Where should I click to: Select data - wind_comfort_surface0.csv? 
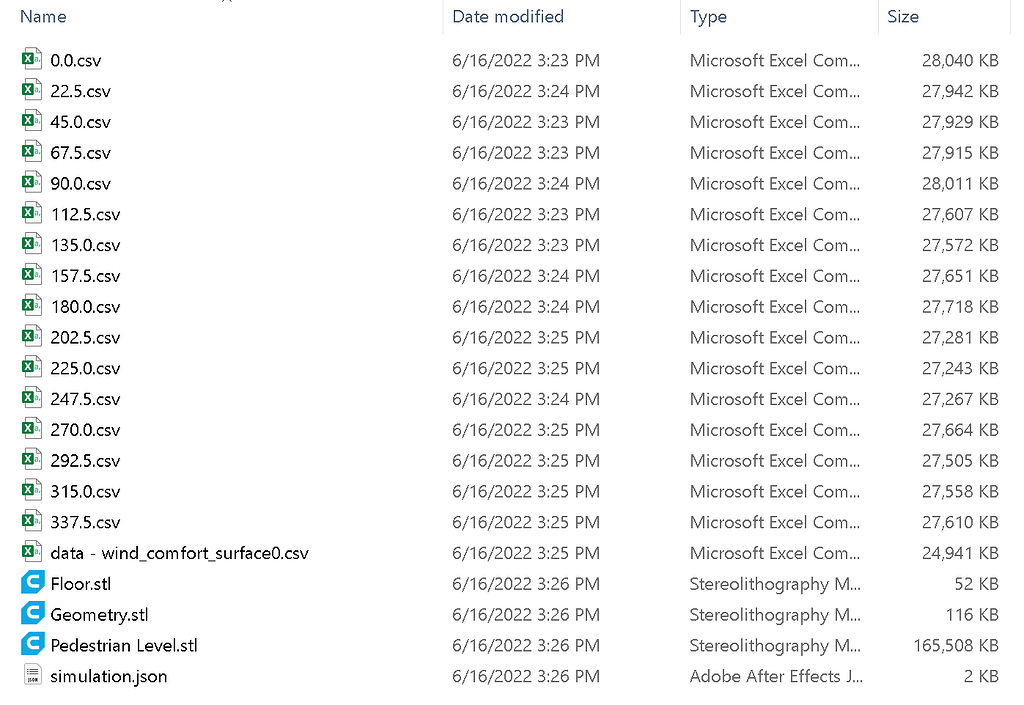tap(180, 552)
